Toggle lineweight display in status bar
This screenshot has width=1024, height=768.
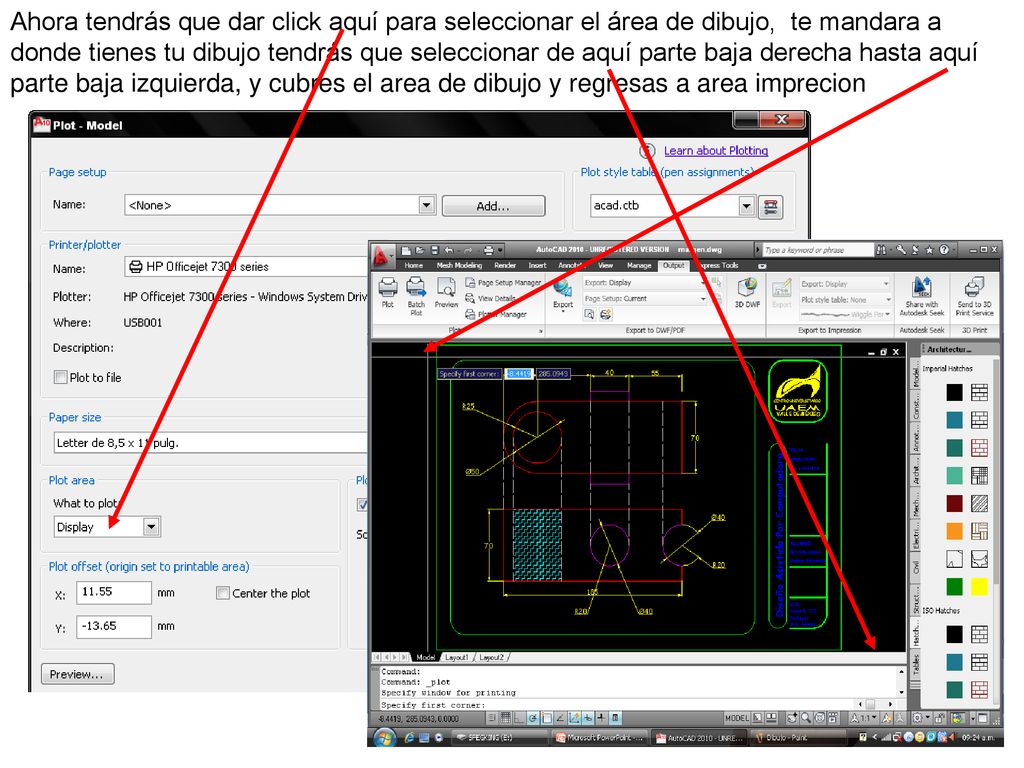[x=601, y=718]
